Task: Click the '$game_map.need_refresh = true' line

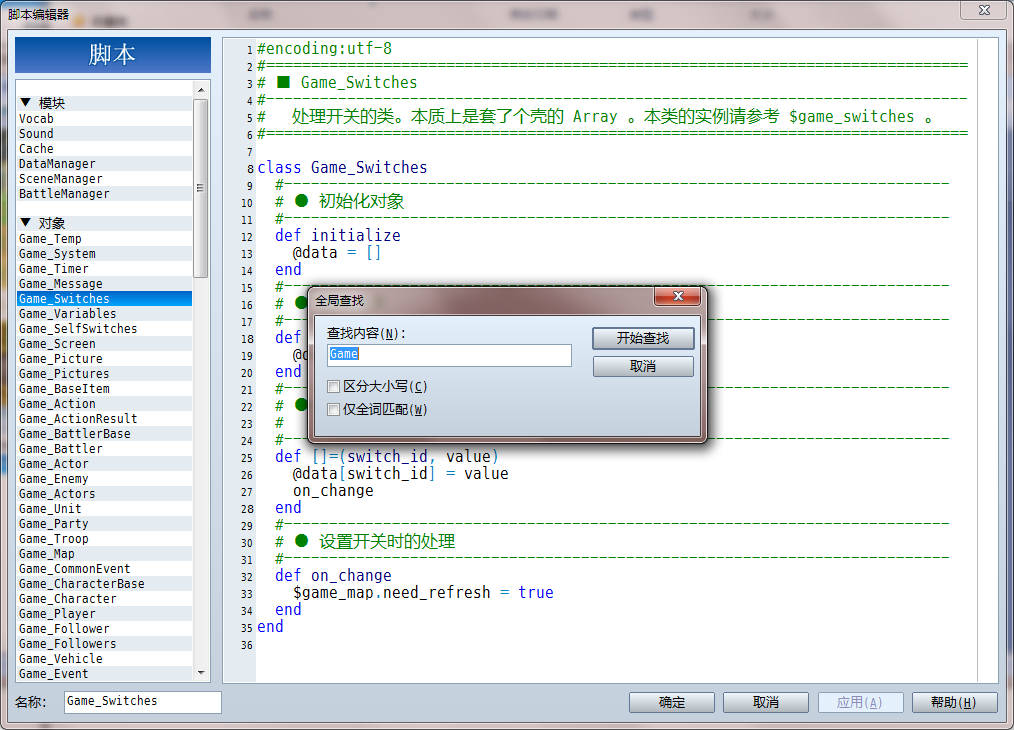Action: point(423,593)
